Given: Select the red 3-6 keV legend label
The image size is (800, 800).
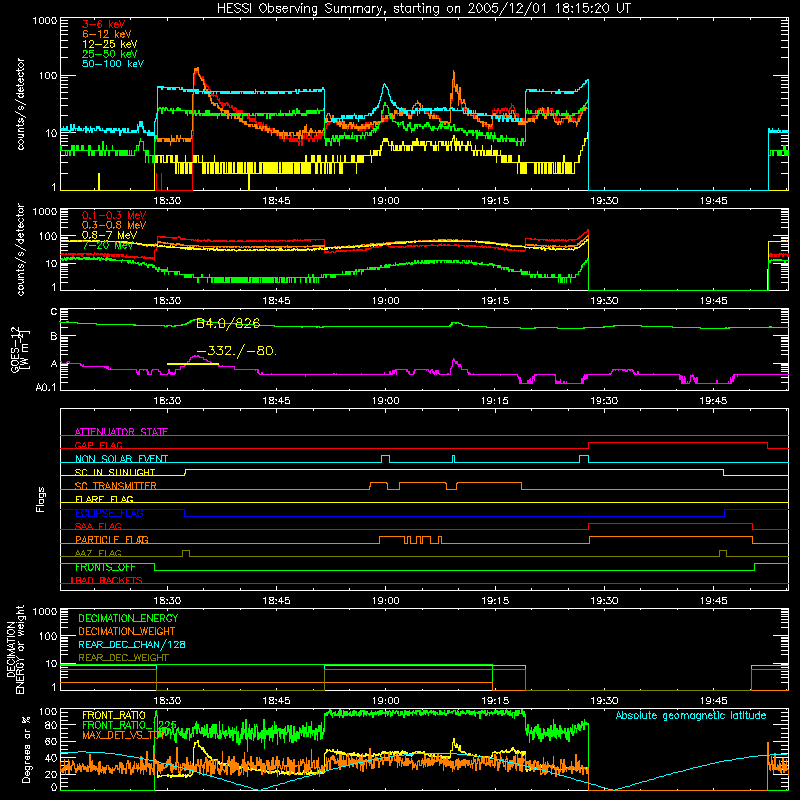Looking at the screenshot, I should coord(104,24).
